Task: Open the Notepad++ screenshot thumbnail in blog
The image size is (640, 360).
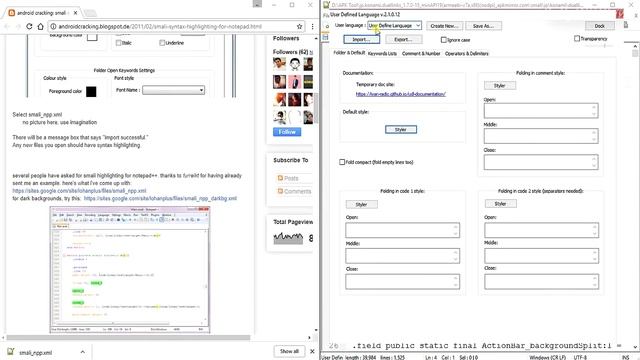Action: pos(130,270)
